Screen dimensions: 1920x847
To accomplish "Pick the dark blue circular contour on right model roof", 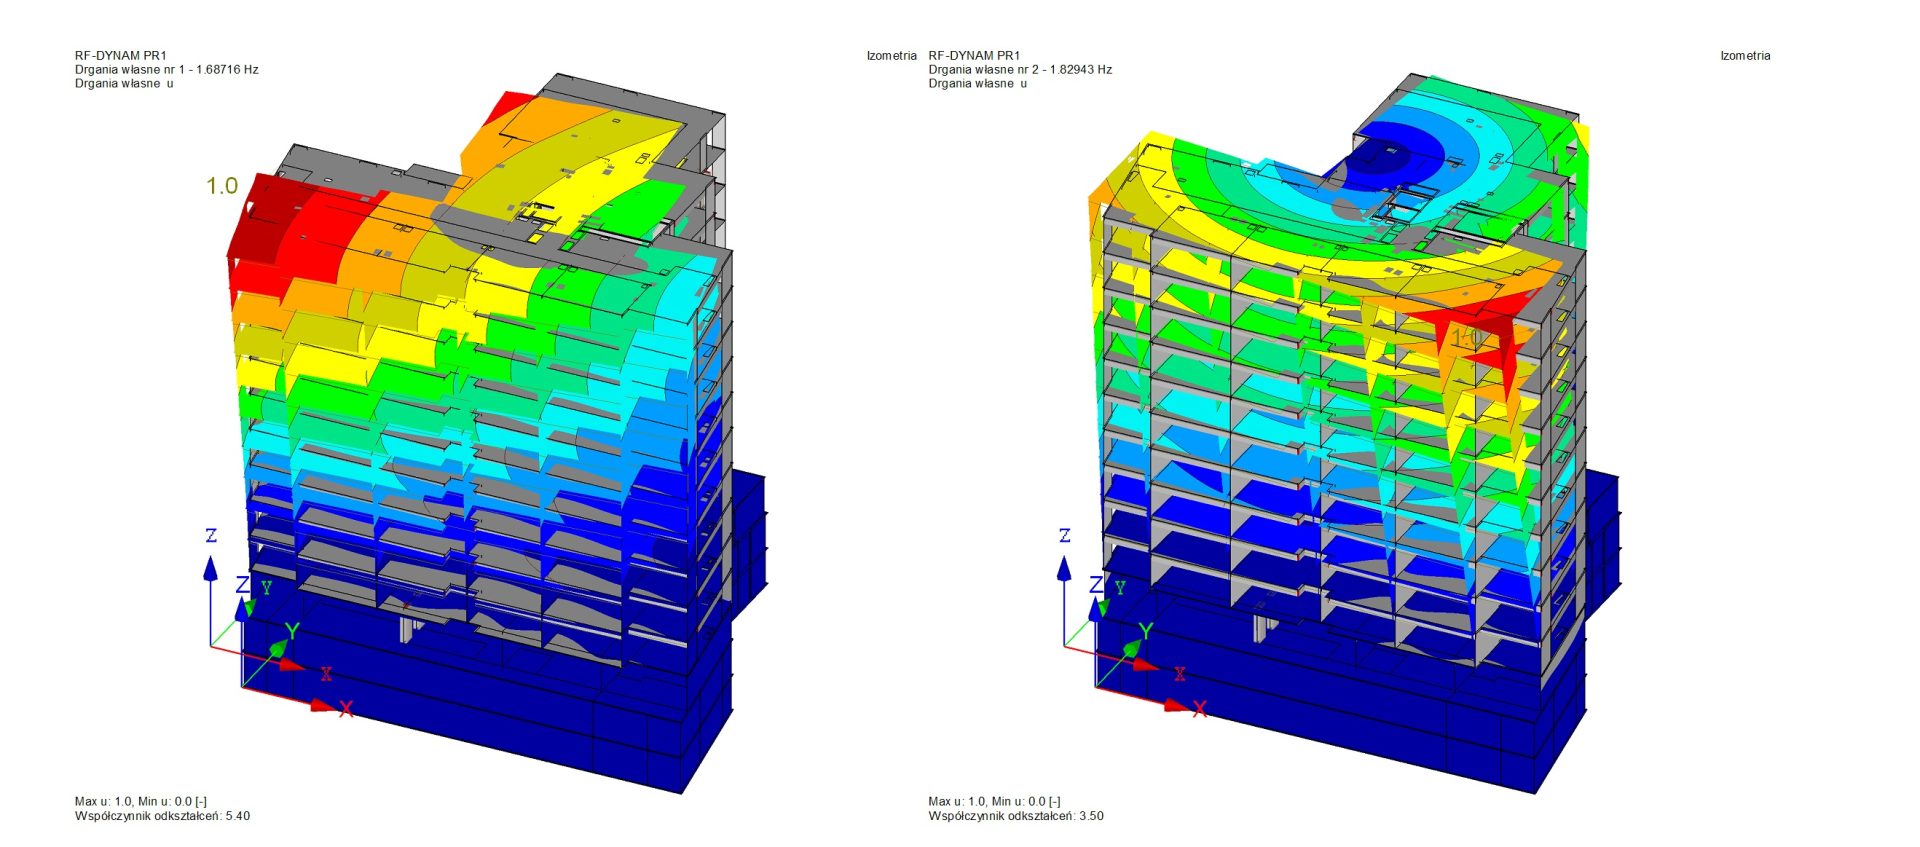I will pos(1385,160).
